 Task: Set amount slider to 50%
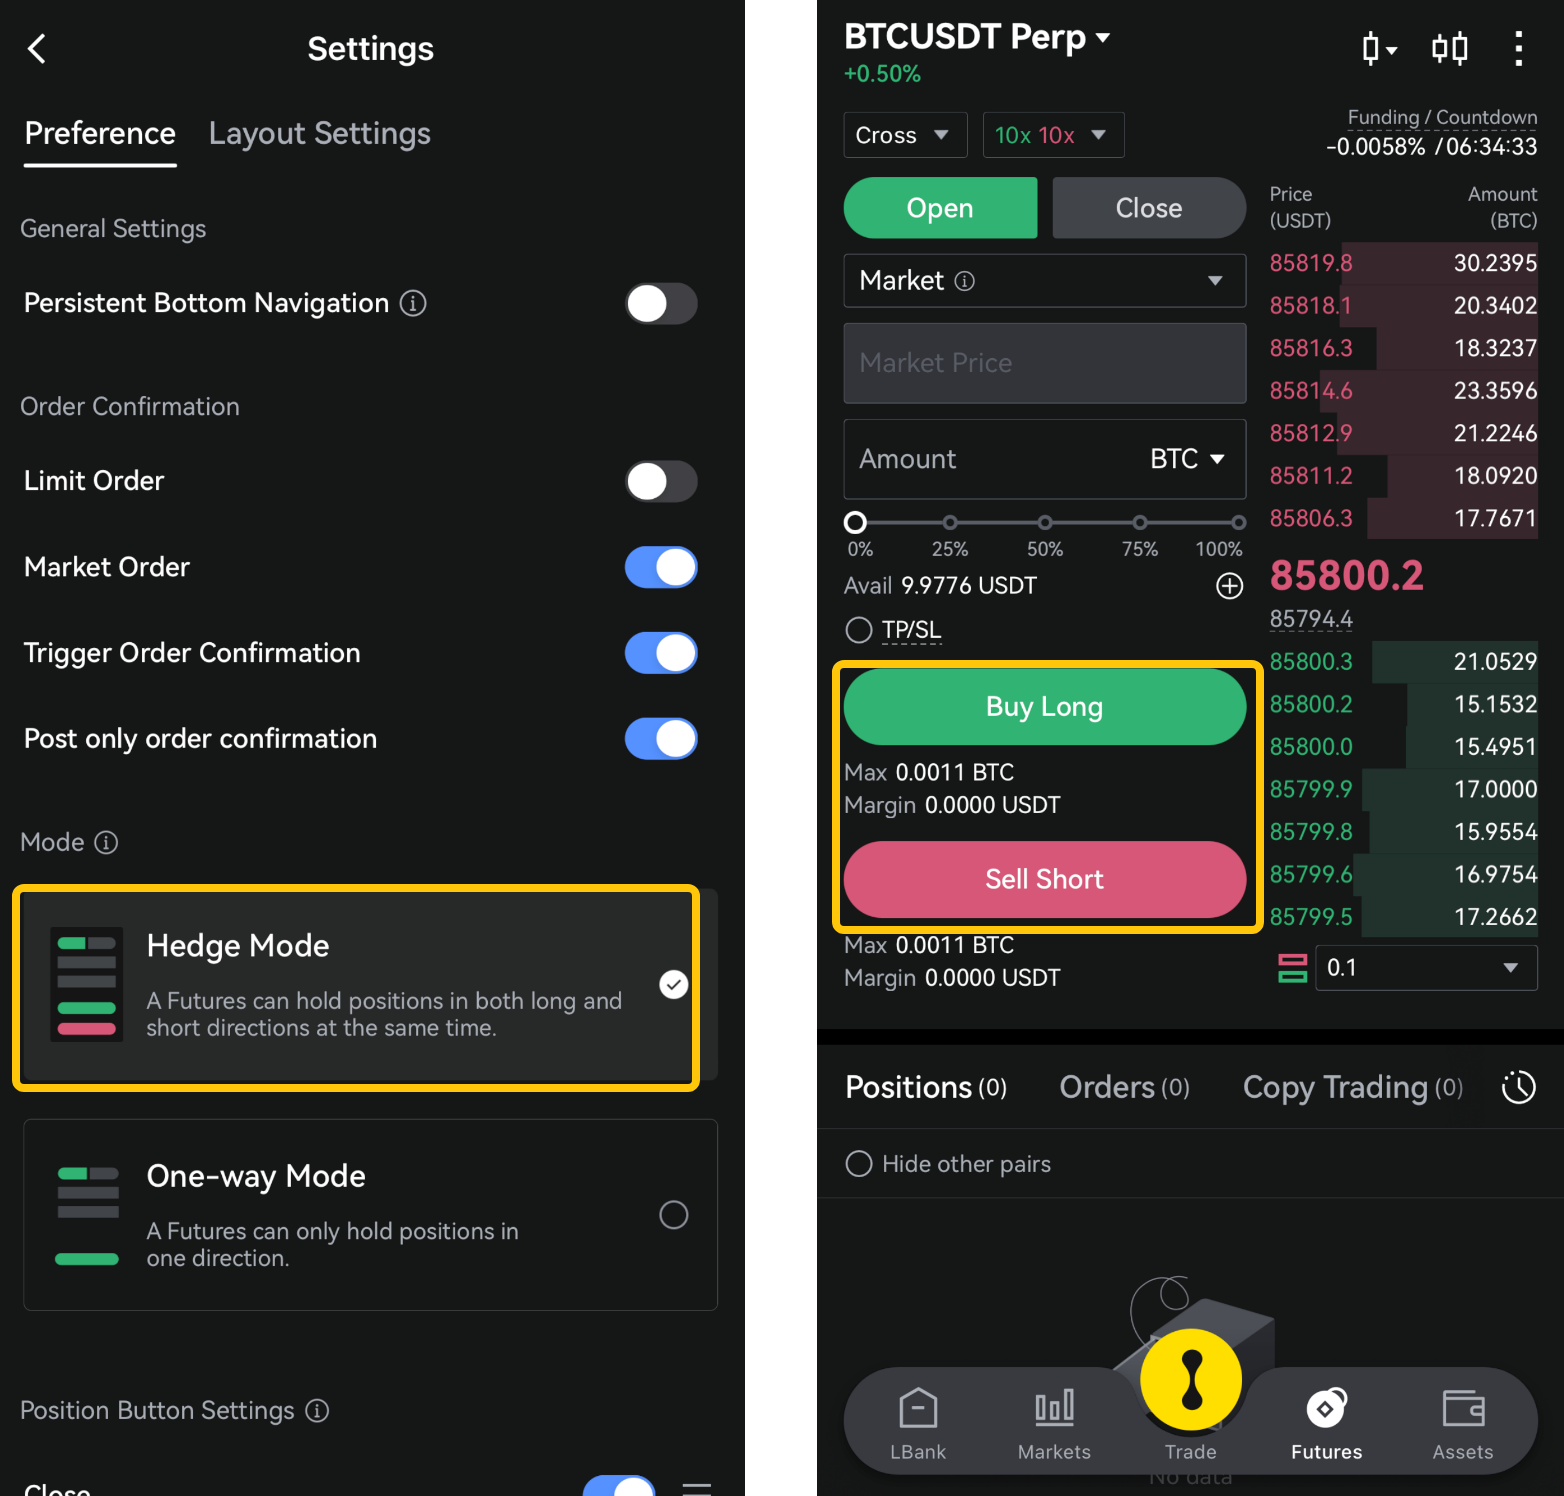[x=1045, y=523]
